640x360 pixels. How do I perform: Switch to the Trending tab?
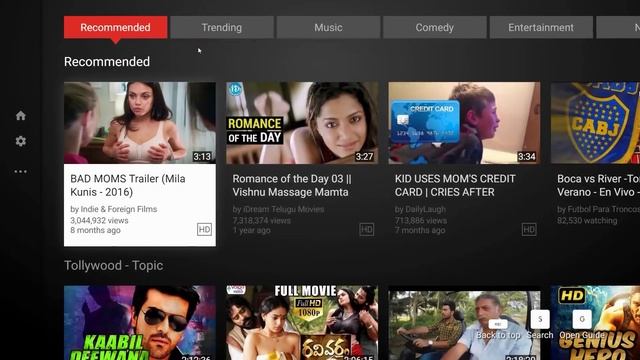(x=222, y=27)
